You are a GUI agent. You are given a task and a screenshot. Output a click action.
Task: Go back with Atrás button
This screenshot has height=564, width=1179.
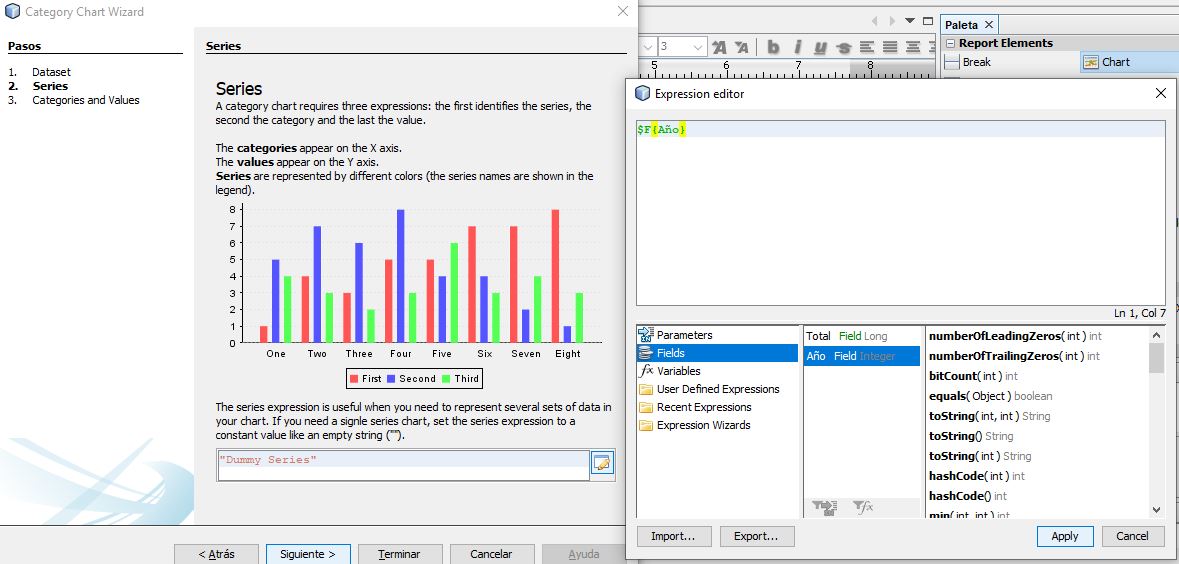pyautogui.click(x=217, y=554)
